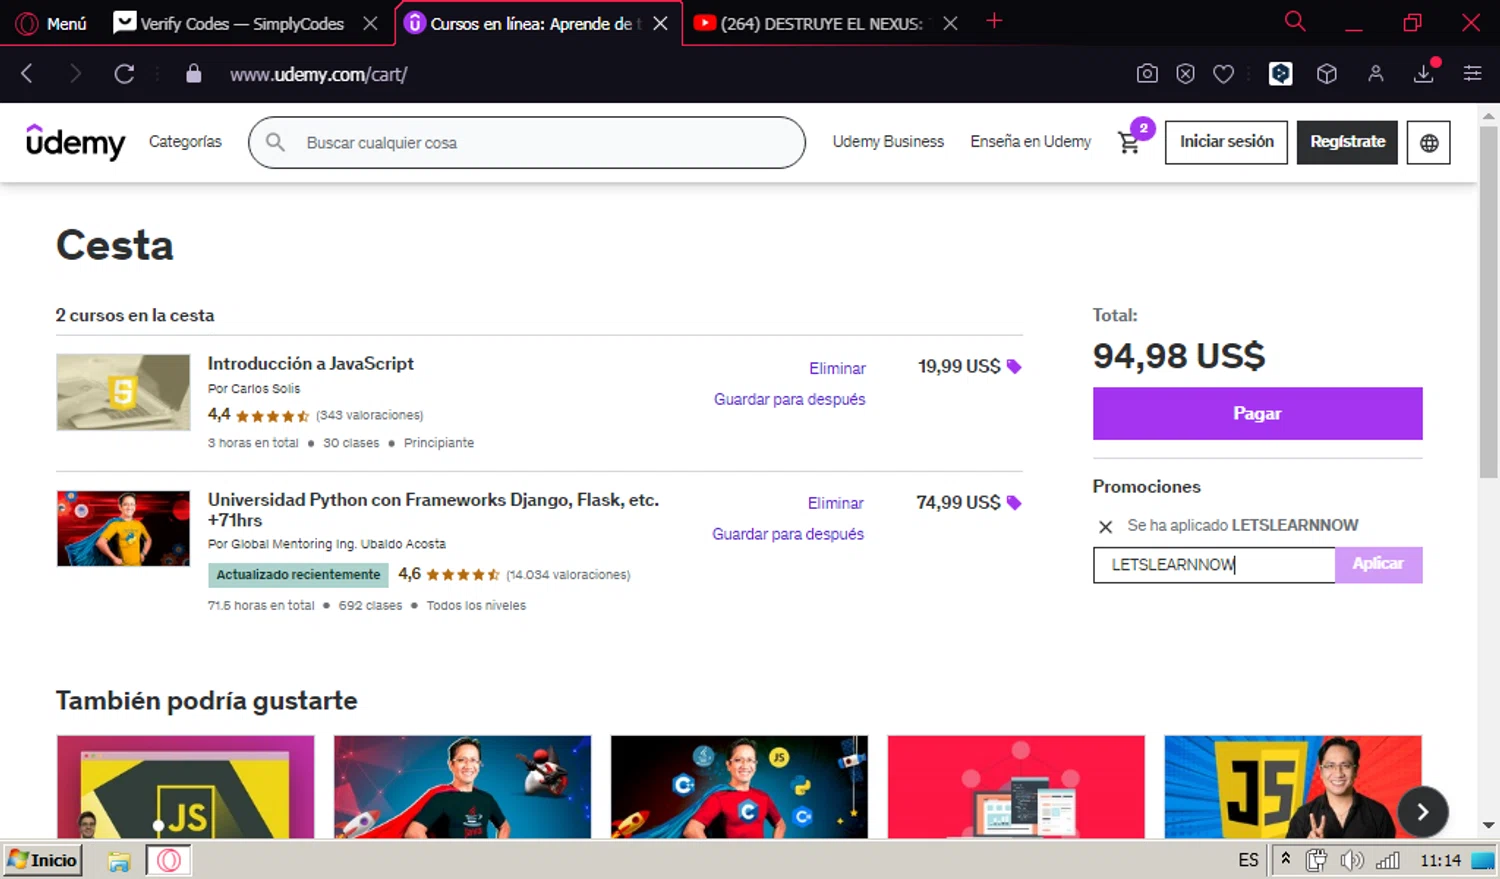Open Opera easy setup menu icon
Viewport: 1500px width, 879px height.
pyautogui.click(x=1472, y=74)
